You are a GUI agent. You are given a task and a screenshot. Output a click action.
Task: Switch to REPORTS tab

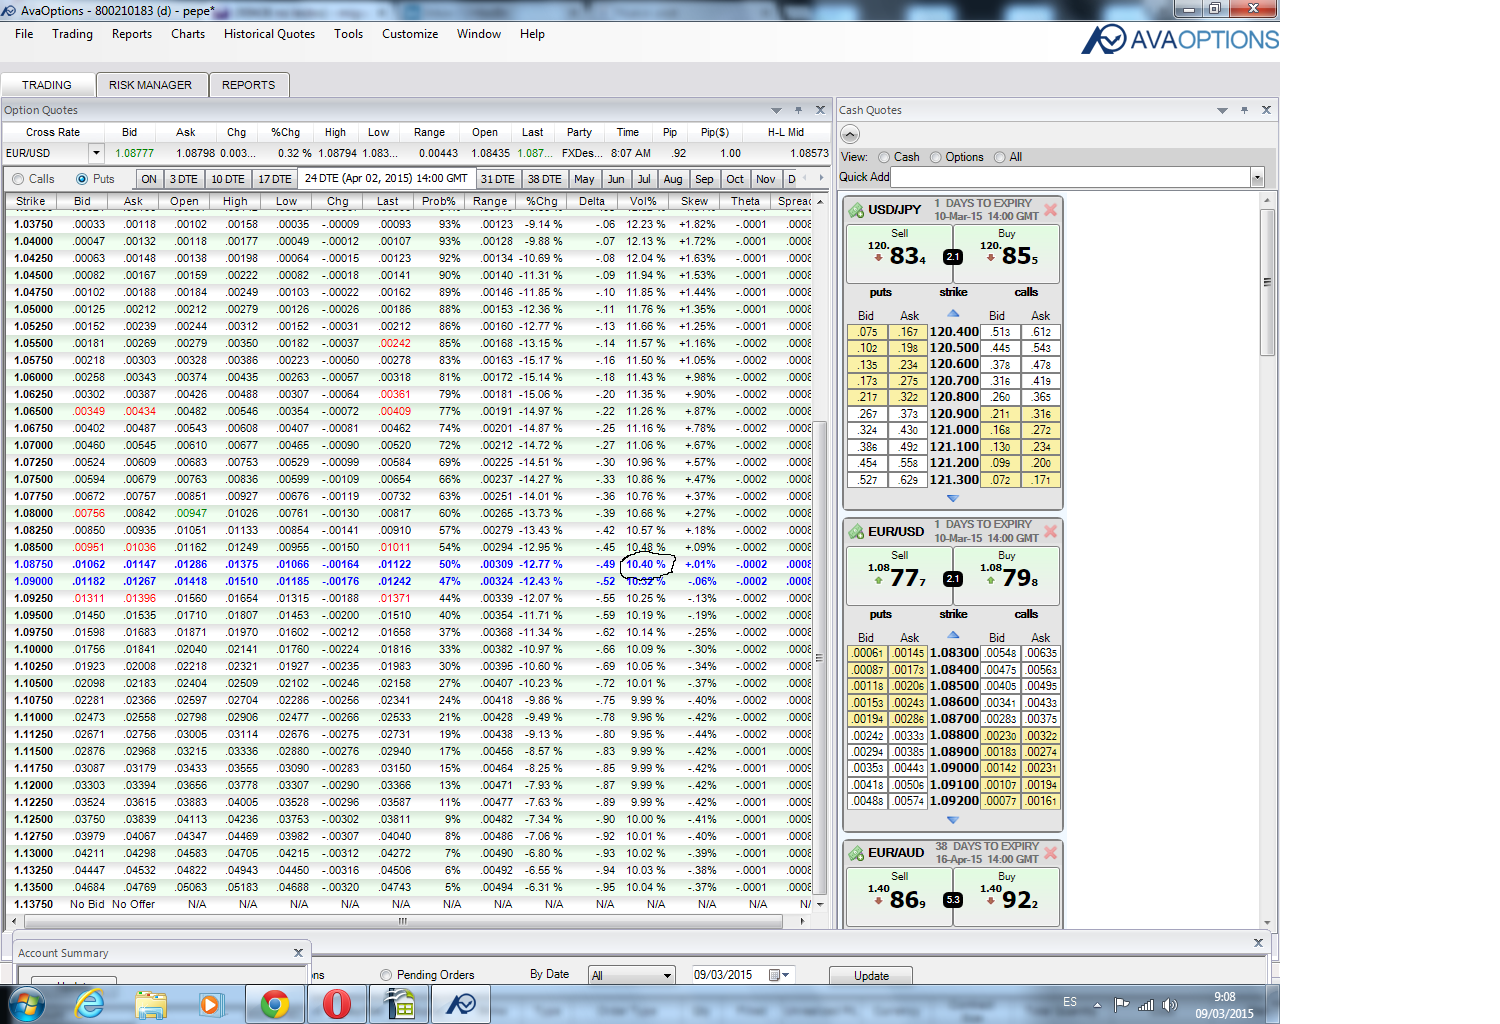pos(248,85)
